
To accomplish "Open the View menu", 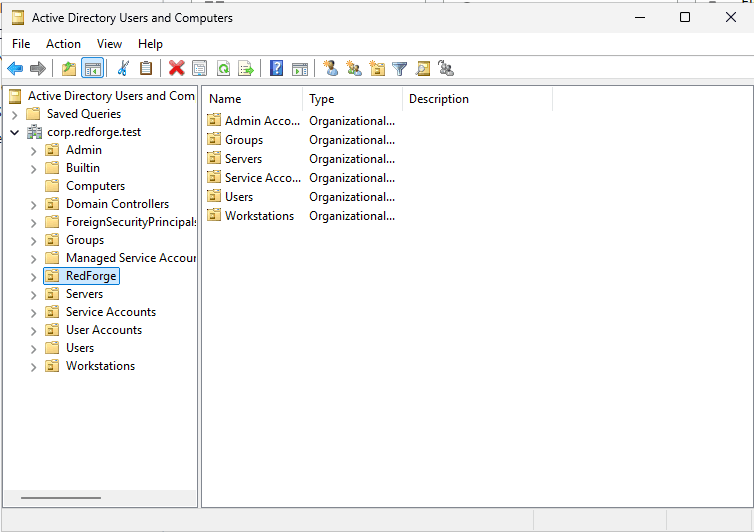I will click(x=109, y=44).
